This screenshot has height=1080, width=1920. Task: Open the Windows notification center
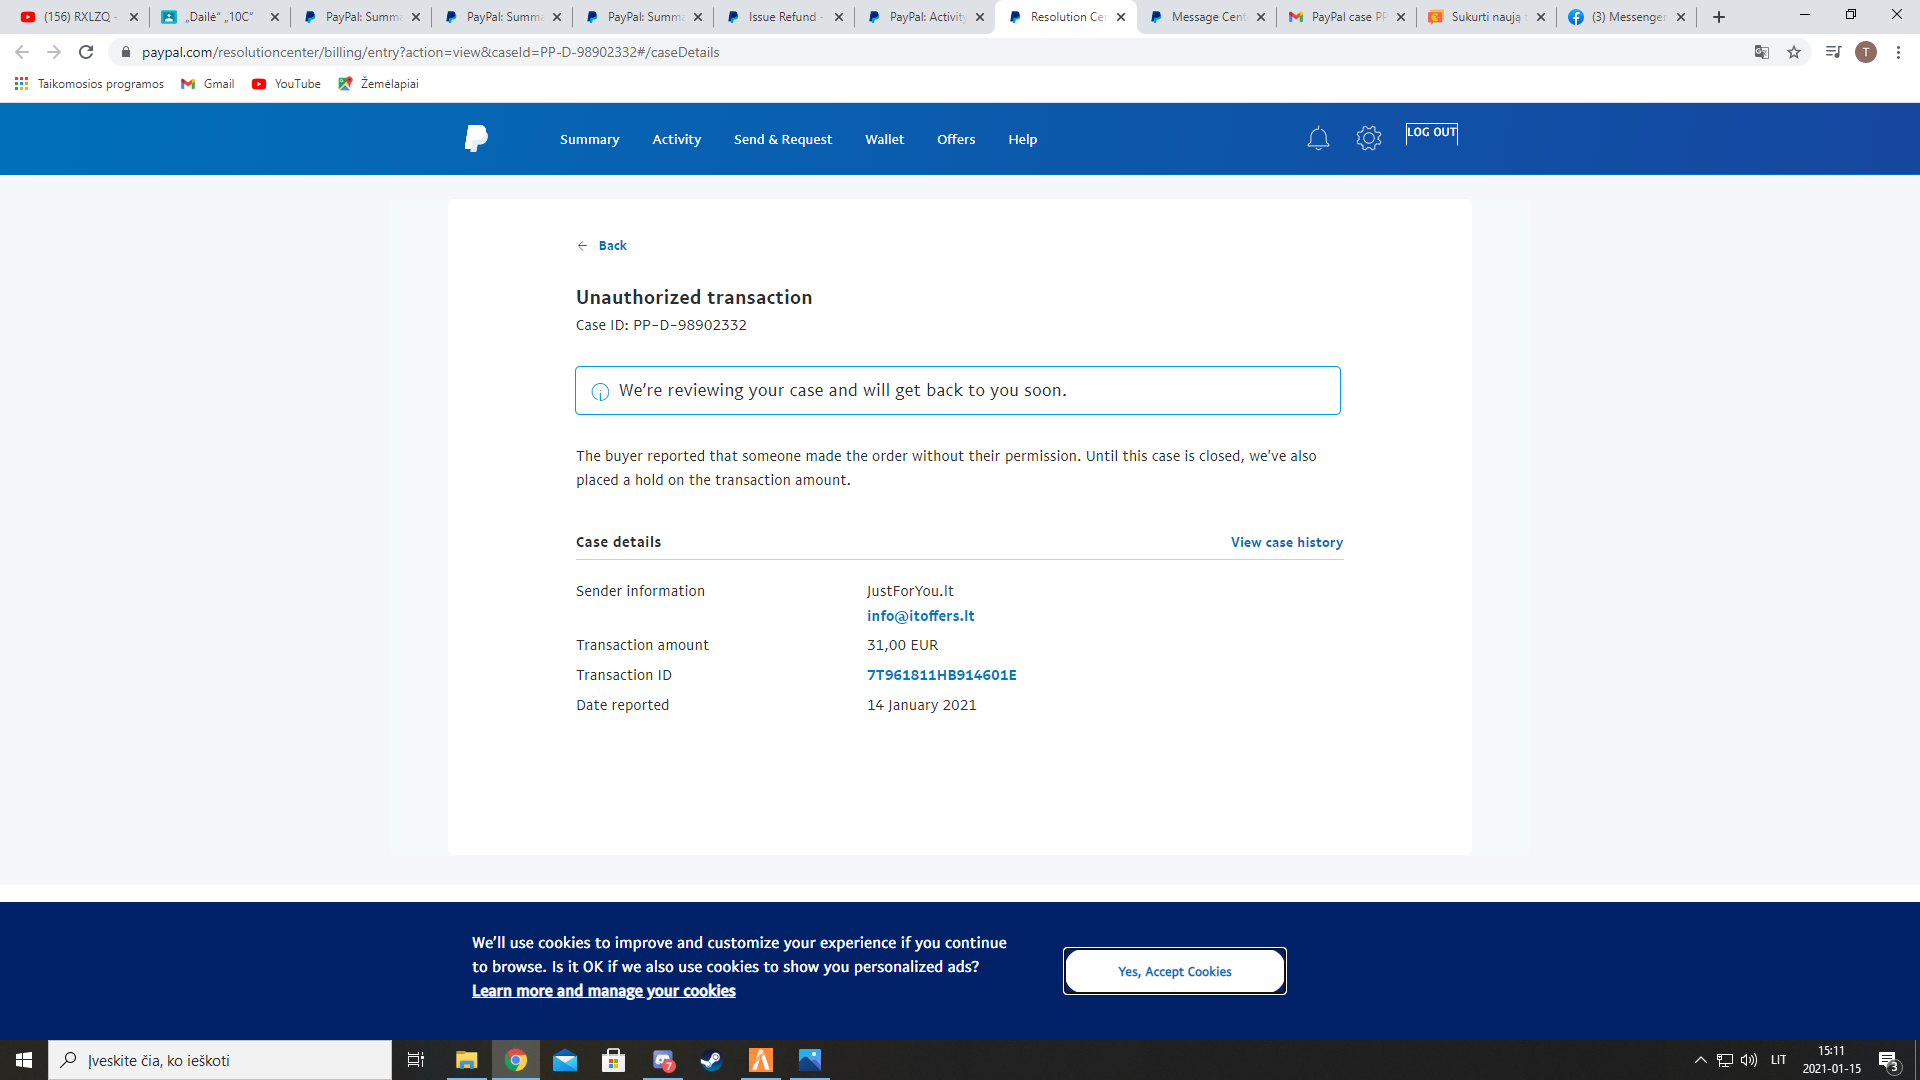click(1888, 1060)
